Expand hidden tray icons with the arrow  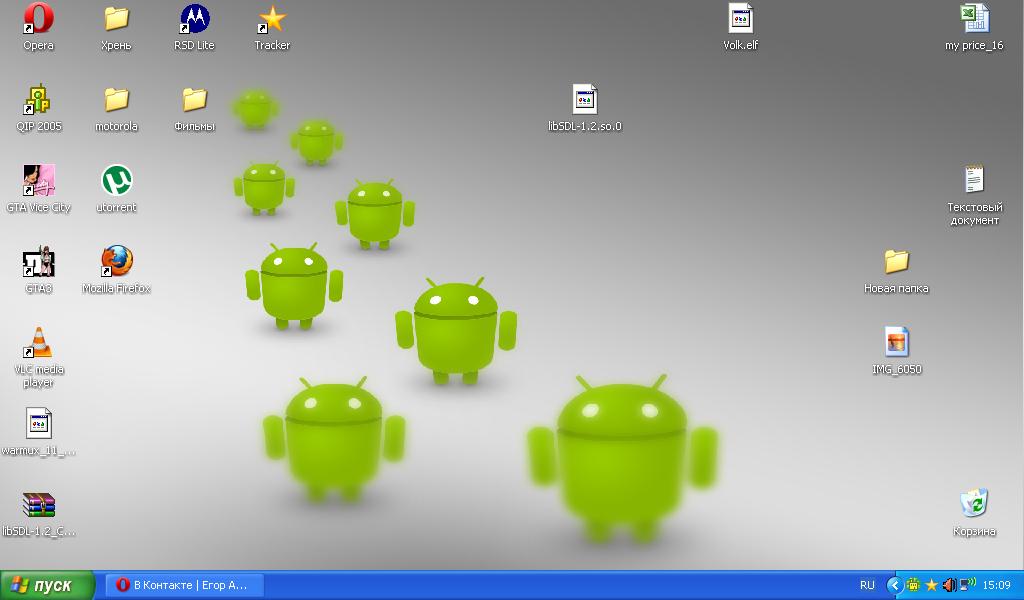pos(895,585)
